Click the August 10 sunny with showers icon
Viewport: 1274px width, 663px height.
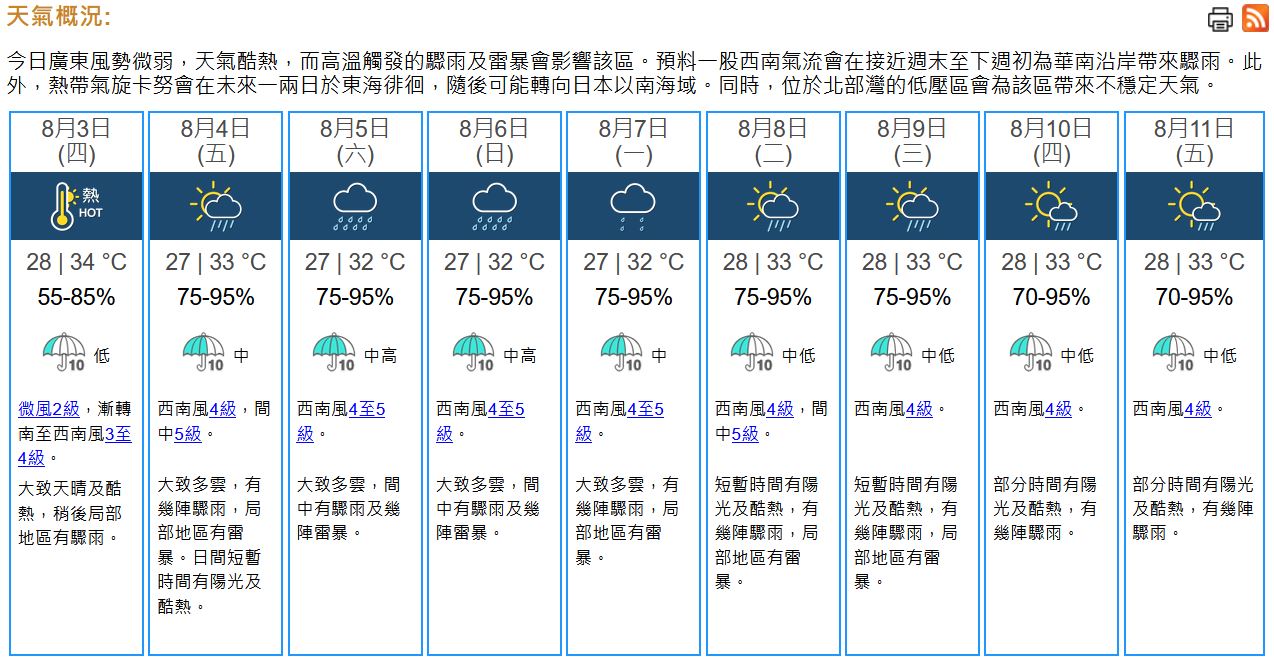[1051, 206]
